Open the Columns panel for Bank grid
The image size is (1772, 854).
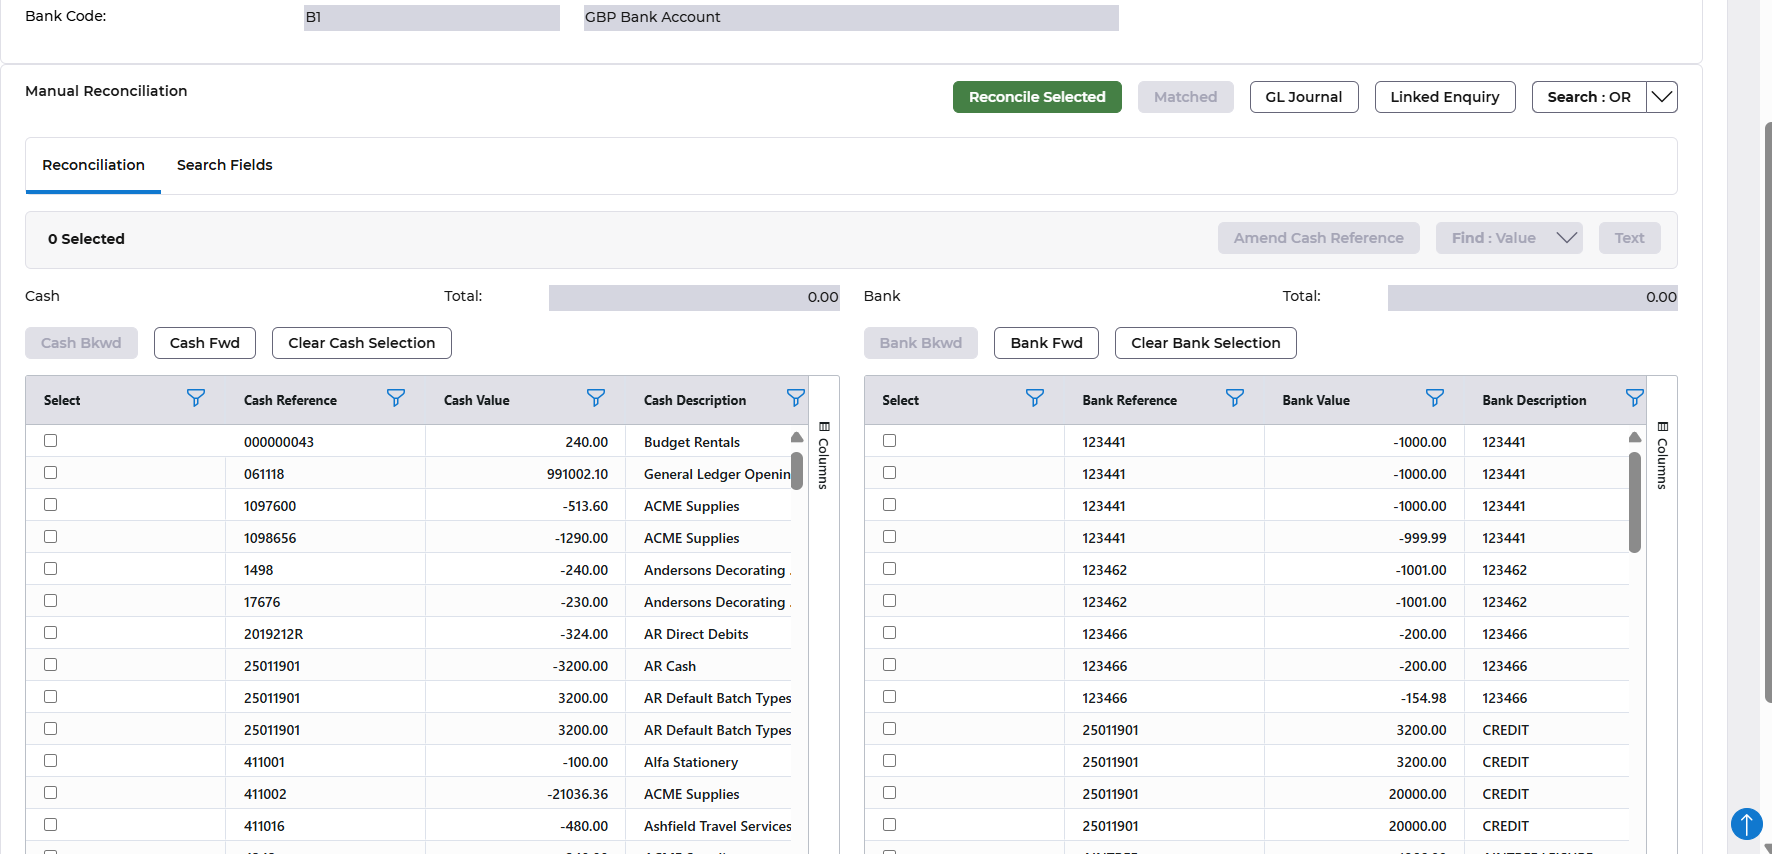point(1662,456)
